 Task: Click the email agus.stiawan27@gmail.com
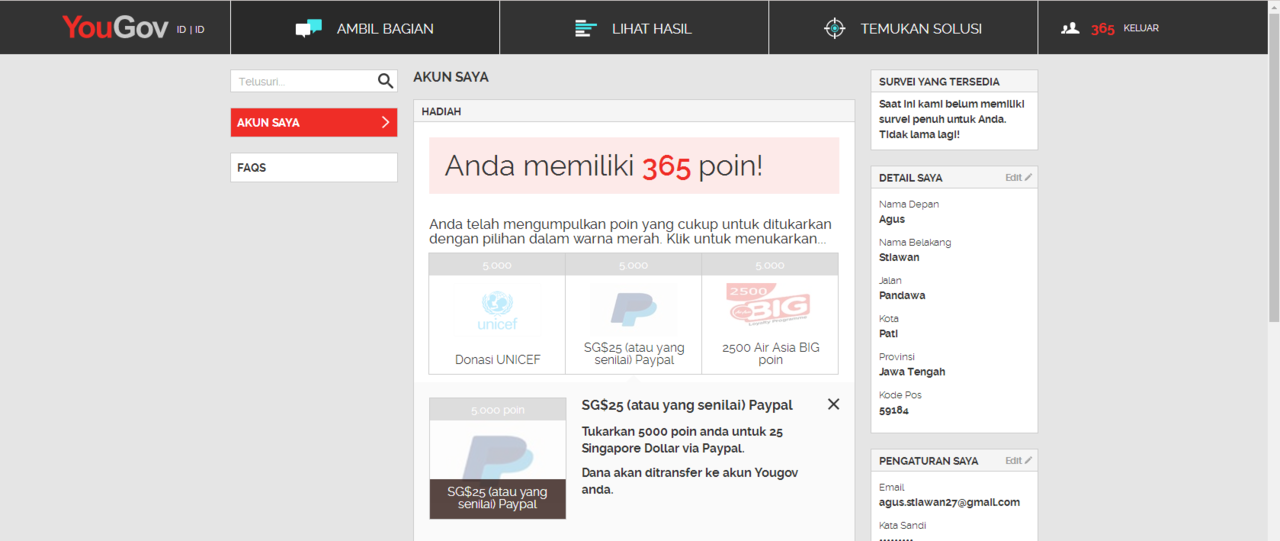tap(949, 502)
